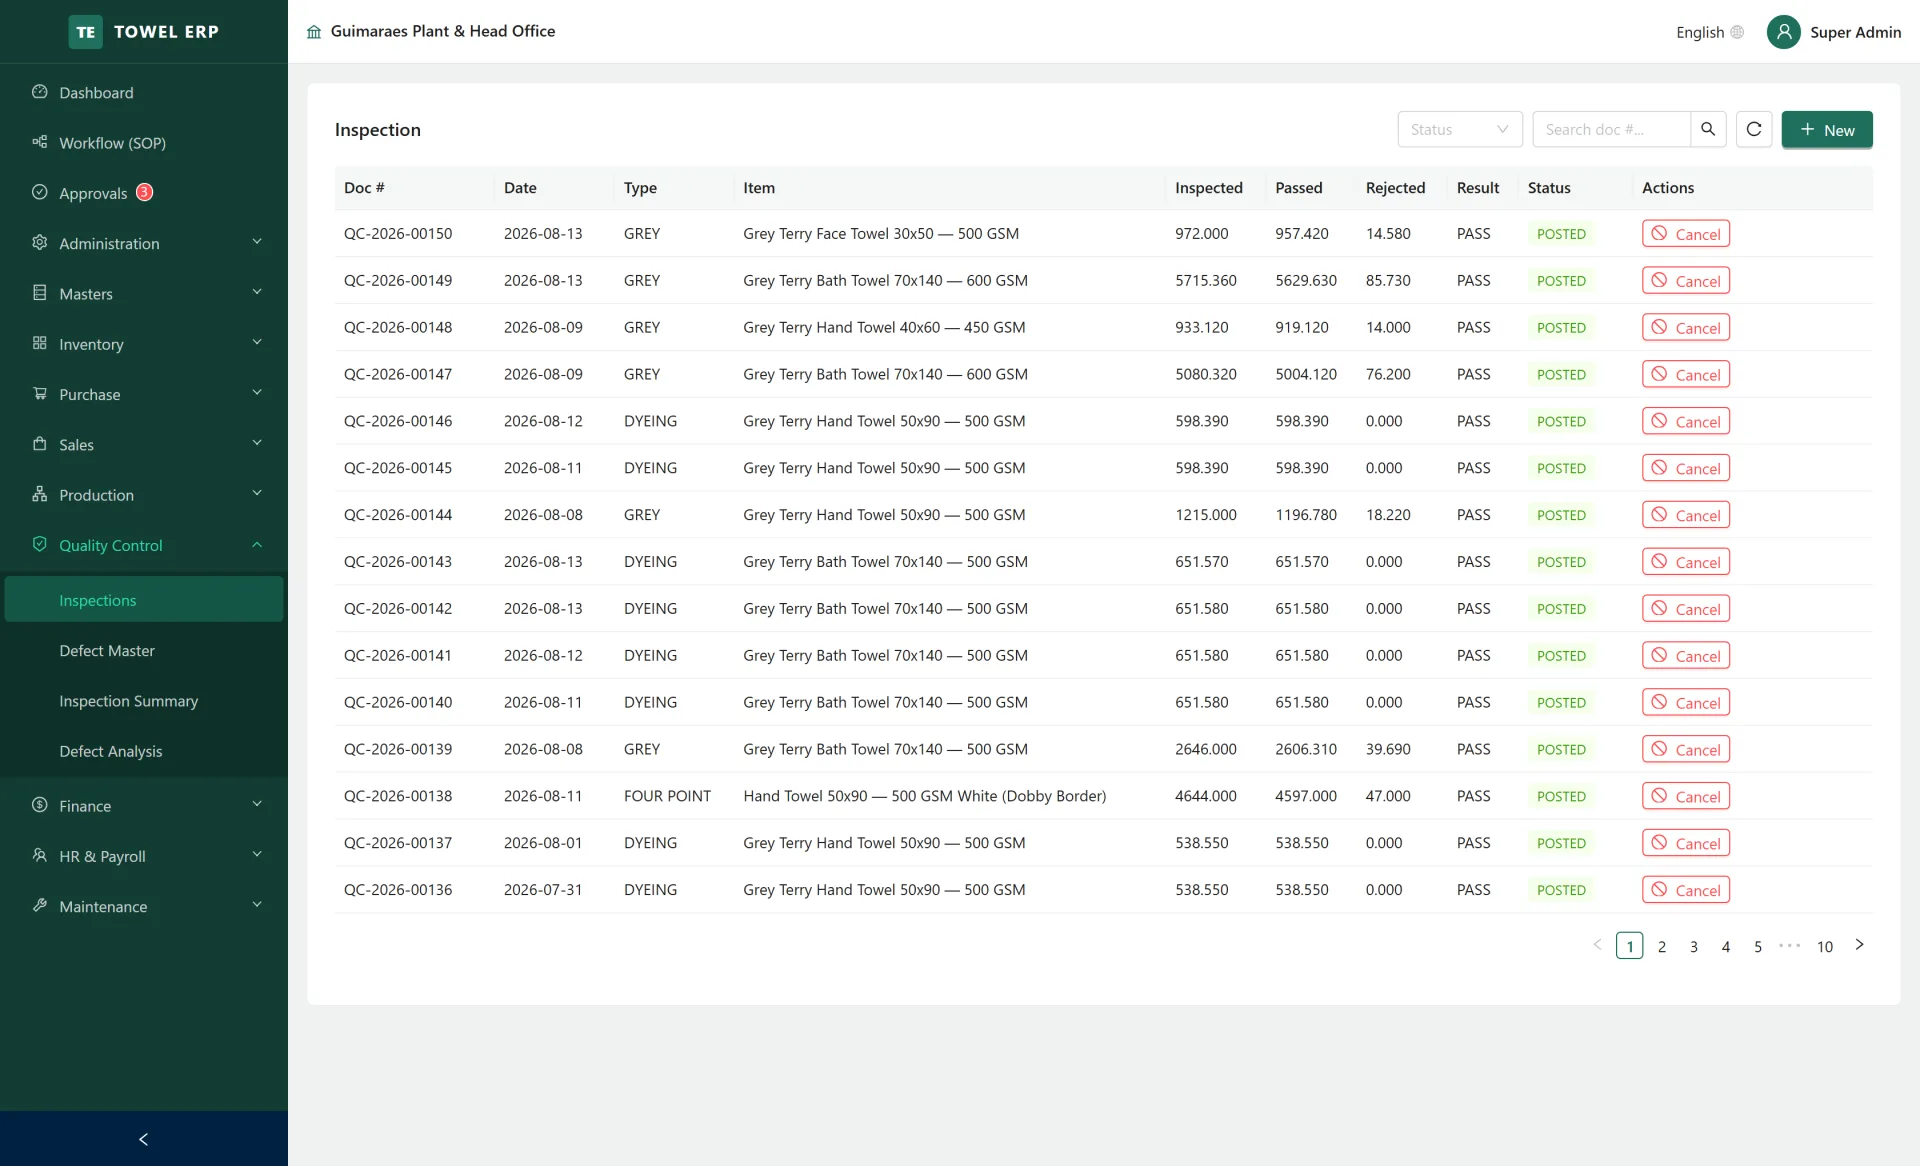Viewport: 1920px width, 1166px height.
Task: Expand the Sales menu chevron
Action: (257, 443)
